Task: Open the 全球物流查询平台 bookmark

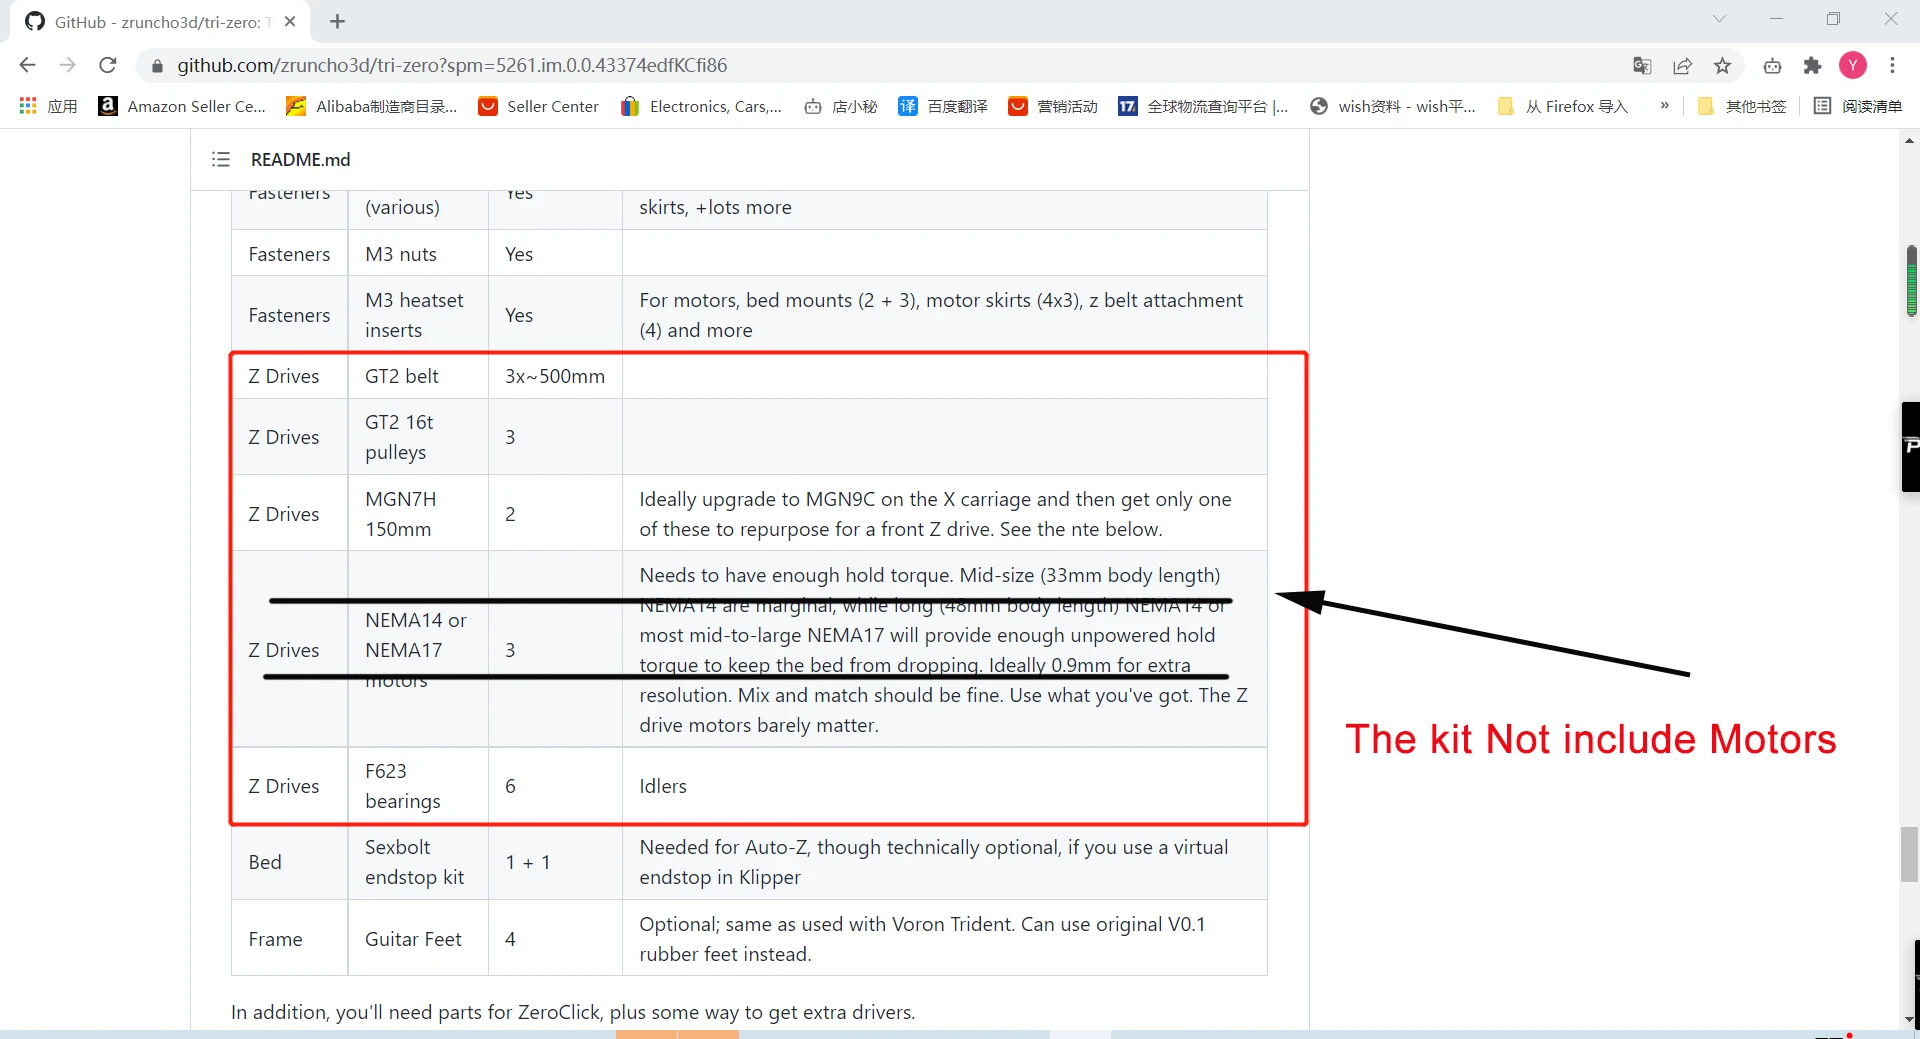Action: coord(1203,106)
